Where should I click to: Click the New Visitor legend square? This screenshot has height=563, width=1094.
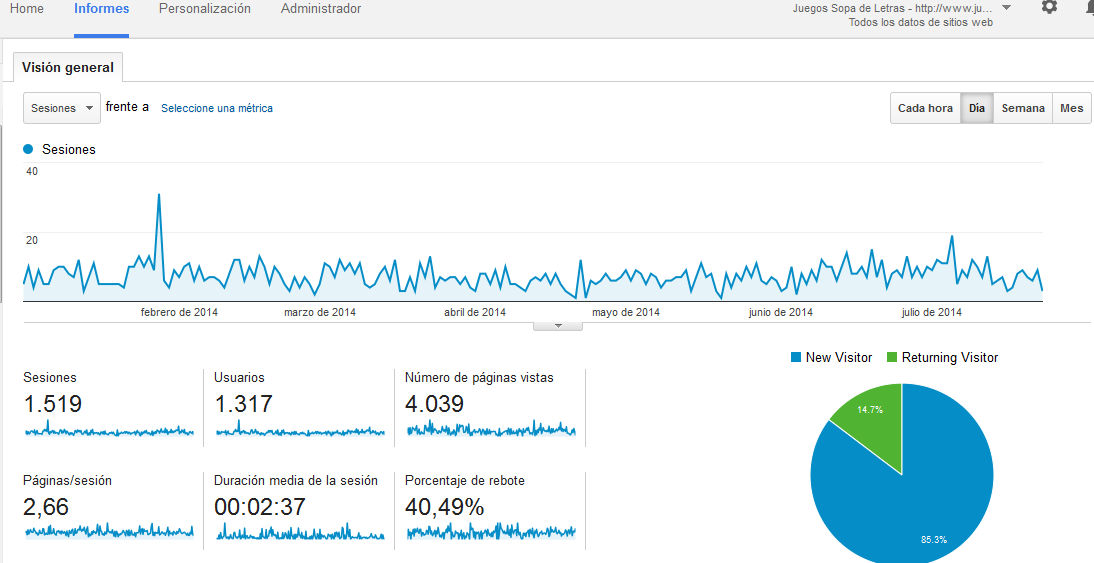(x=796, y=357)
